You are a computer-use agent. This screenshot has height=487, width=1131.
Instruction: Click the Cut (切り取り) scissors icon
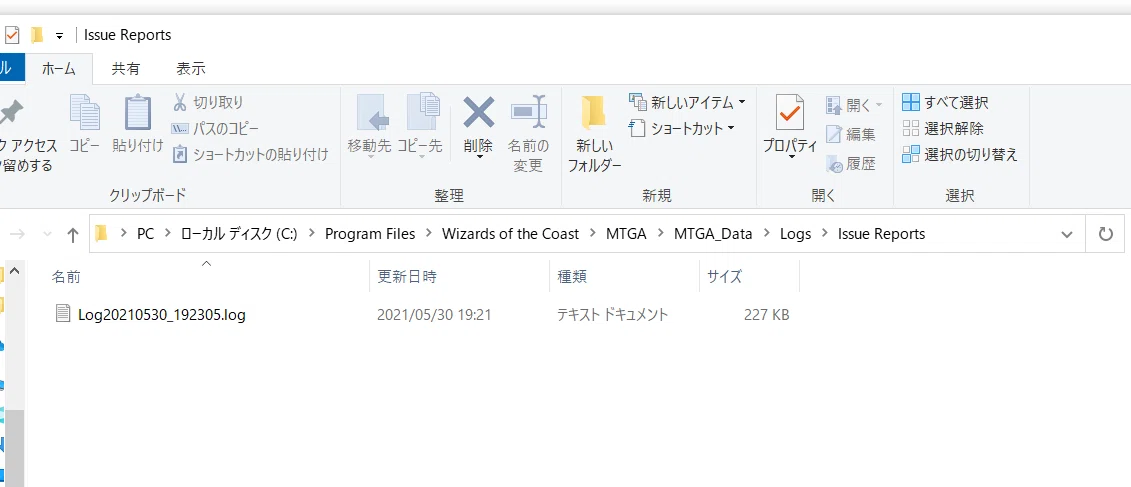180,102
